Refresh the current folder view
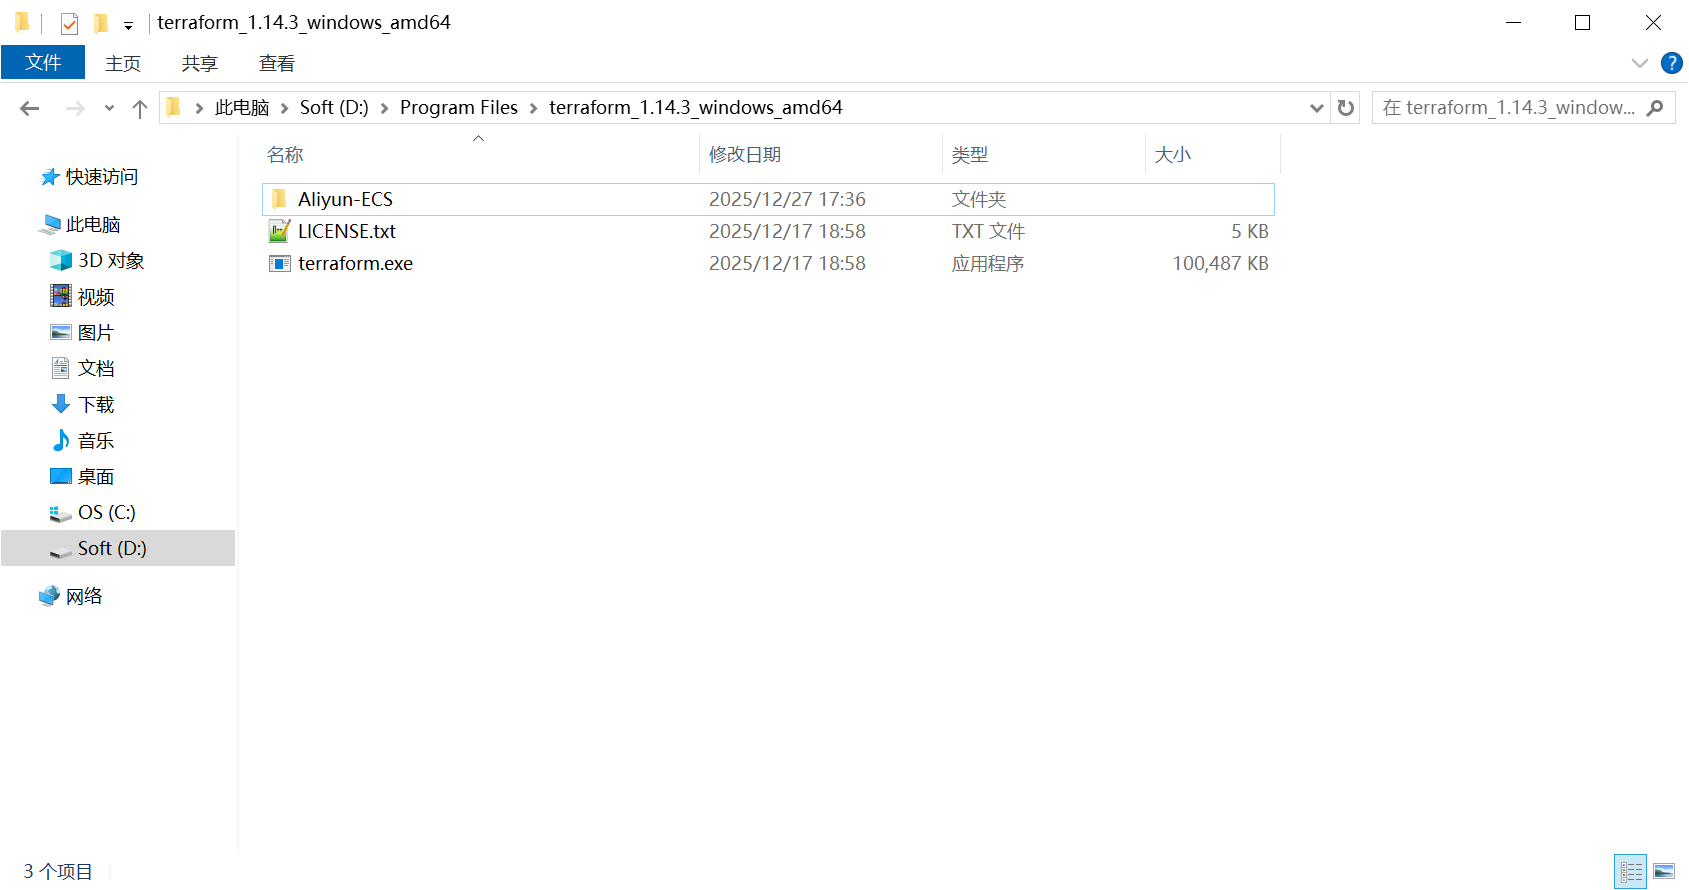This screenshot has height=890, width=1689. coord(1346,108)
